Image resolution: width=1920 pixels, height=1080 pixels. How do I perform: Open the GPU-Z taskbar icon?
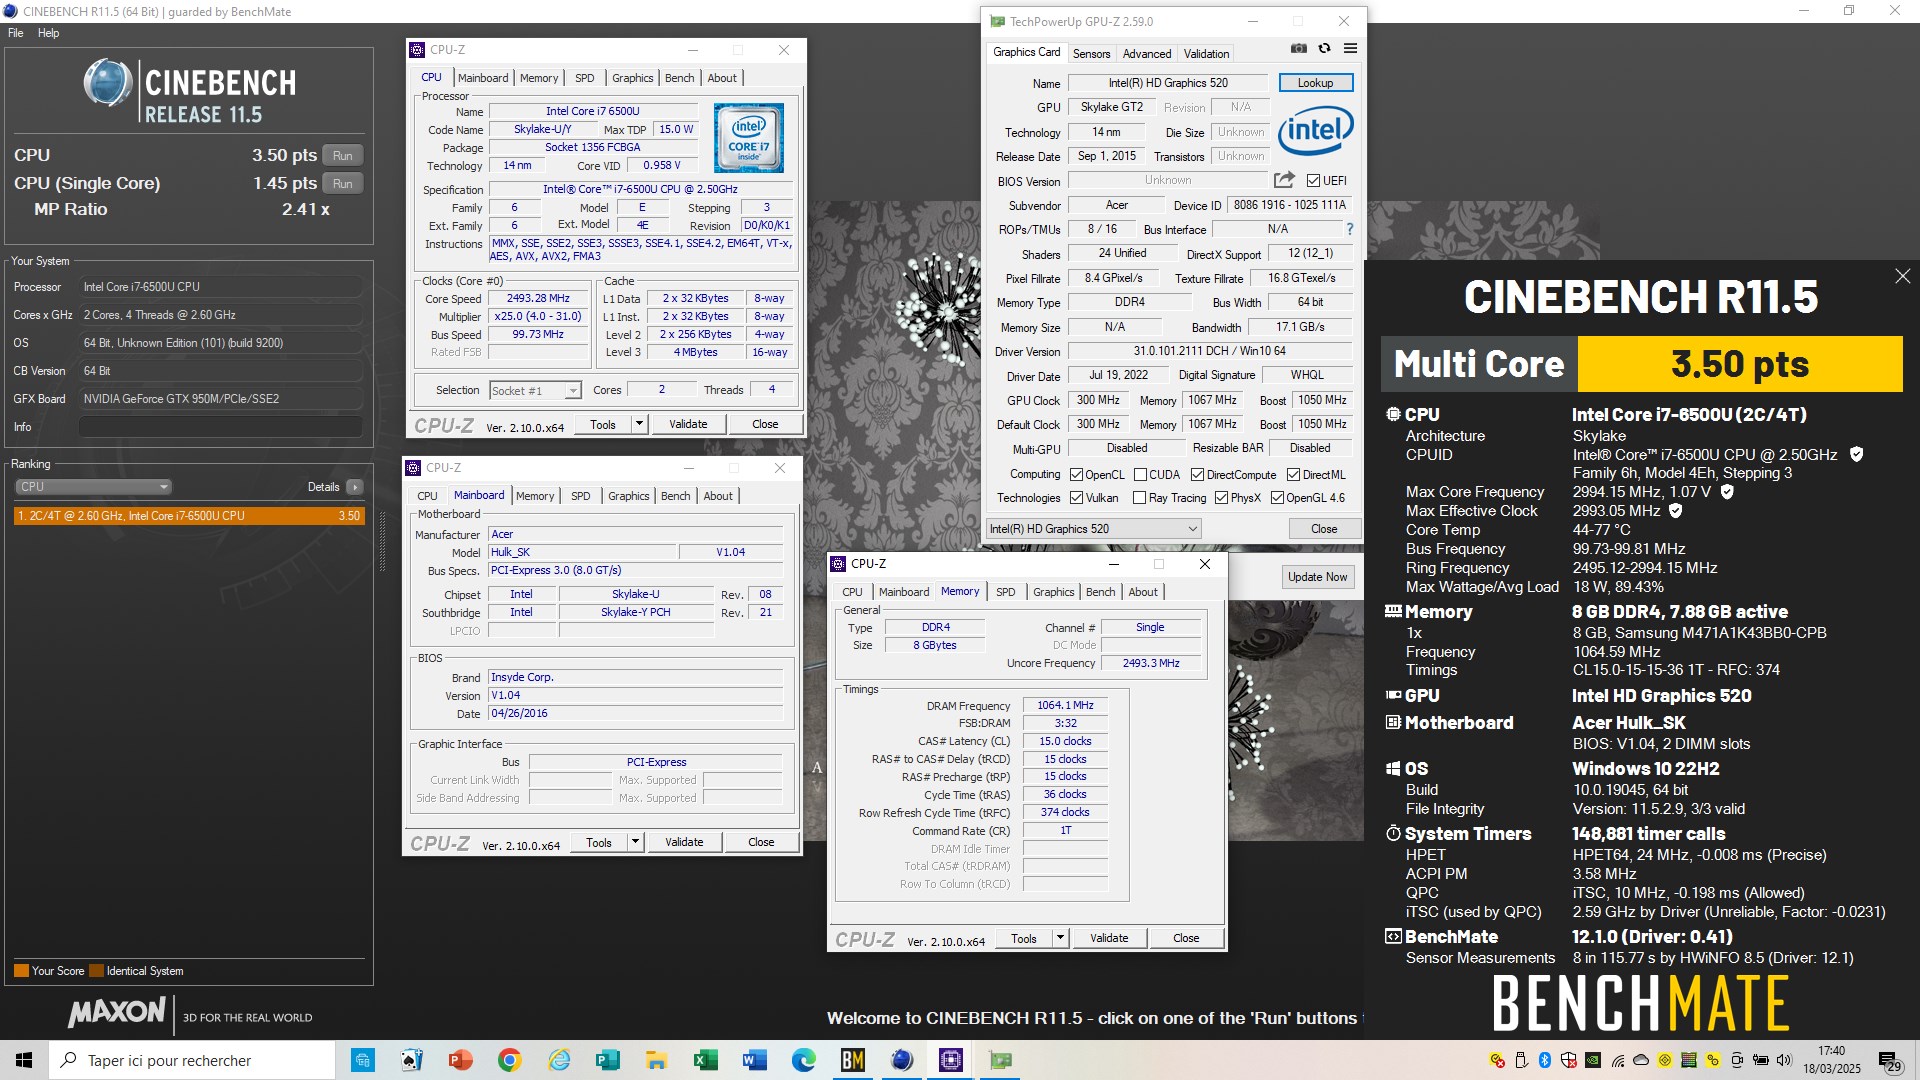tap(1000, 1060)
